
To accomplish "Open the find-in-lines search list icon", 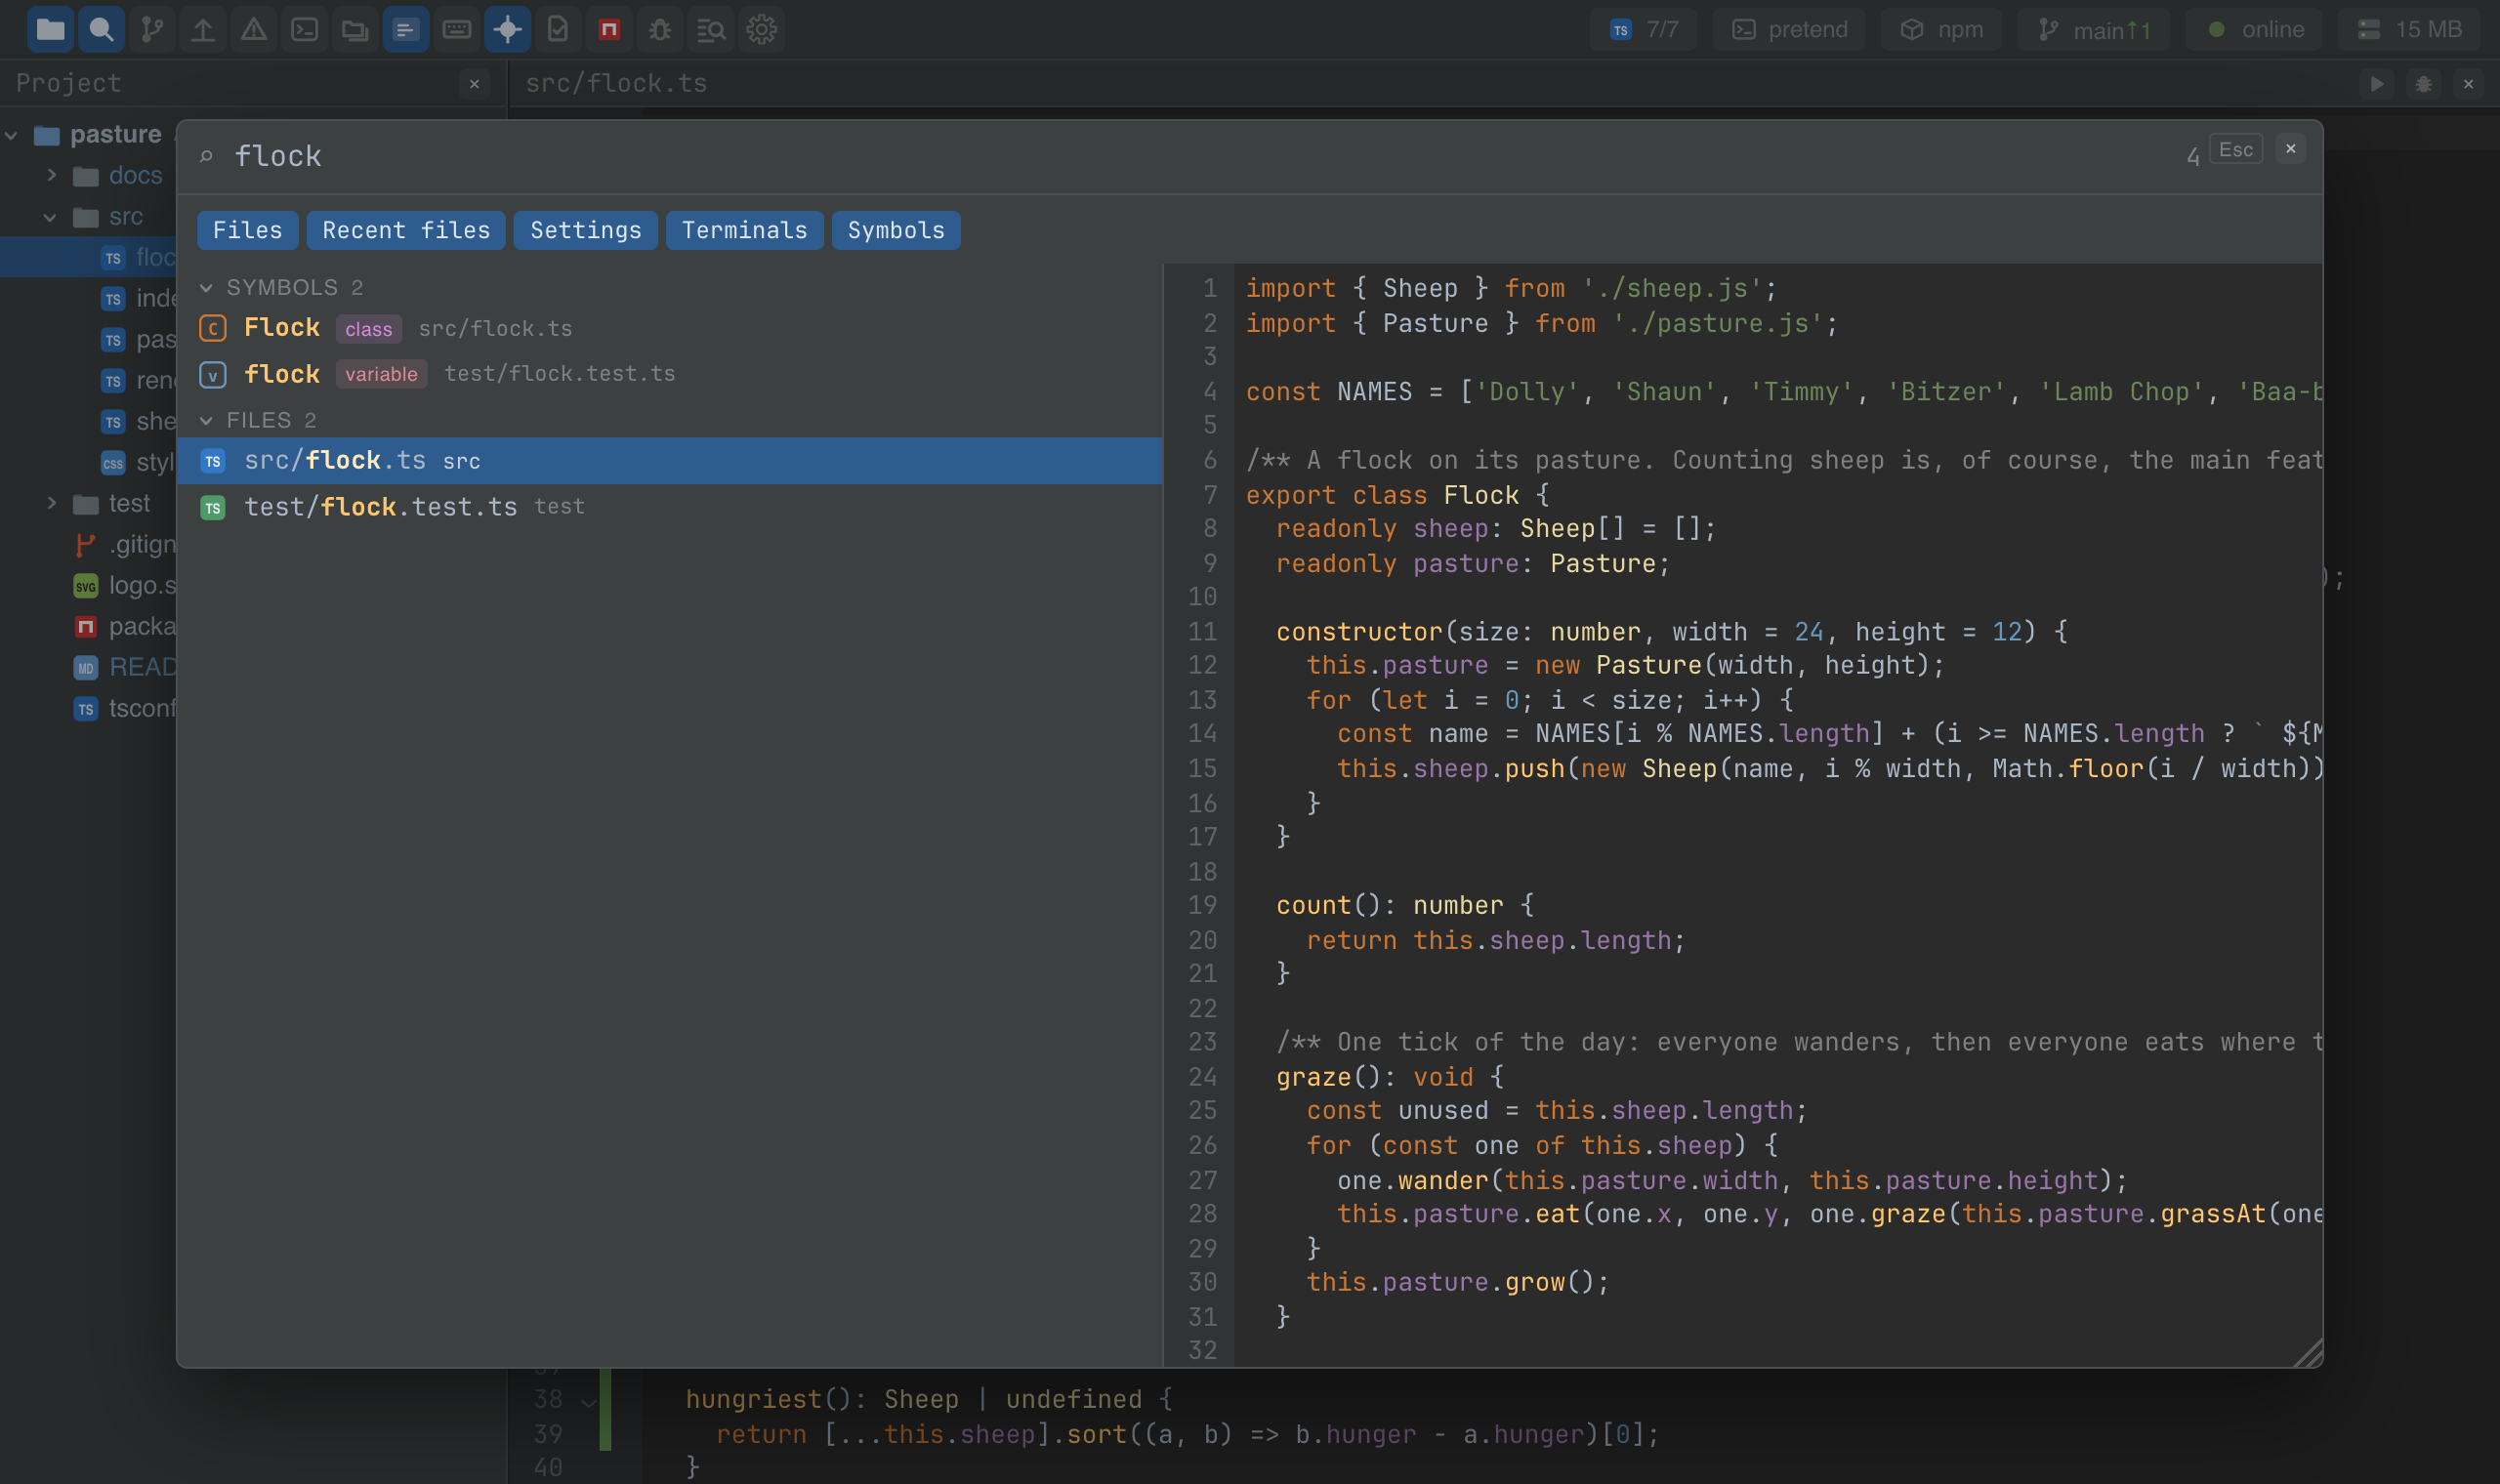I will tap(711, 29).
